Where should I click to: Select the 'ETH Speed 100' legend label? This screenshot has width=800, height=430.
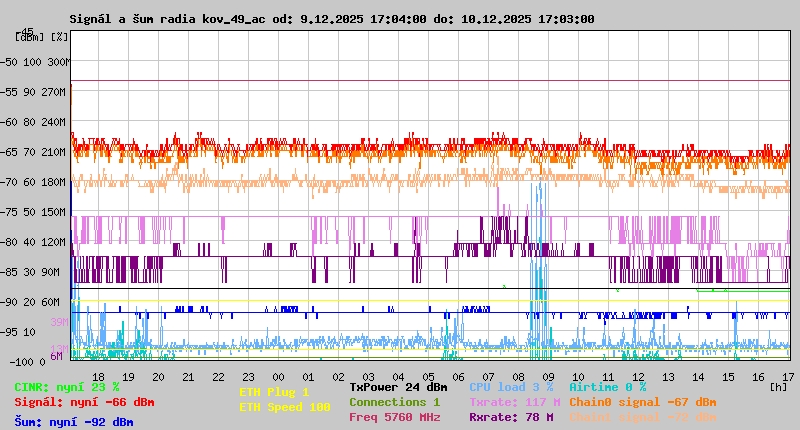(x=284, y=407)
